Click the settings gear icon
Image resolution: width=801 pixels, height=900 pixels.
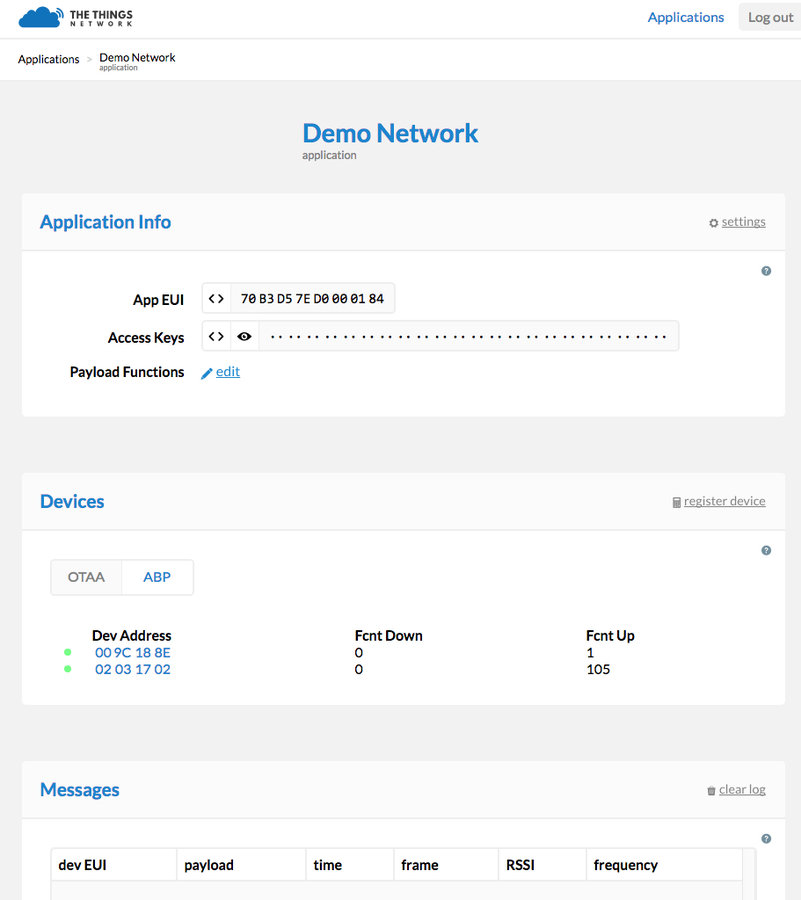[713, 223]
